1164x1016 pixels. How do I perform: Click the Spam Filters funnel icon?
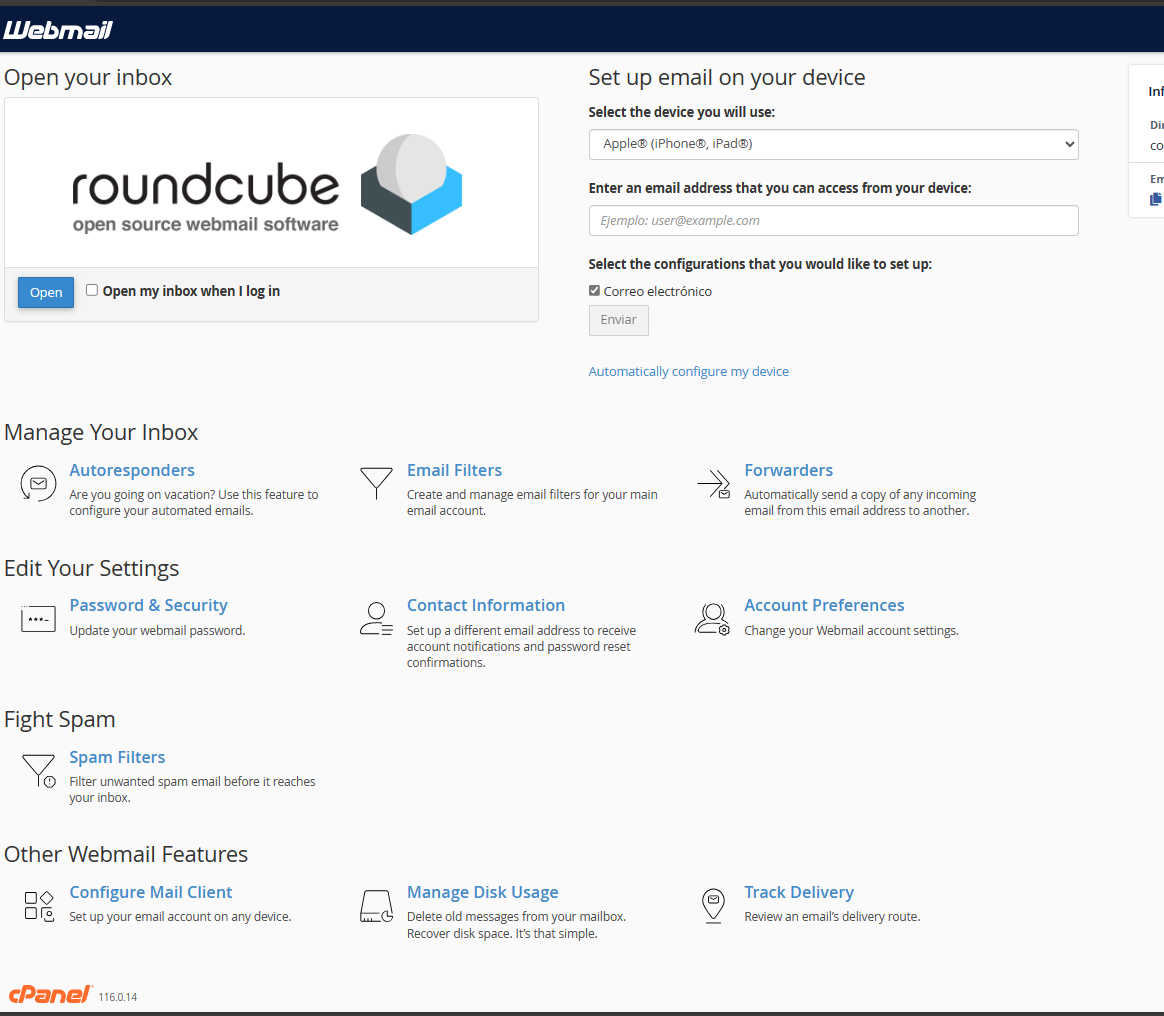tap(38, 771)
